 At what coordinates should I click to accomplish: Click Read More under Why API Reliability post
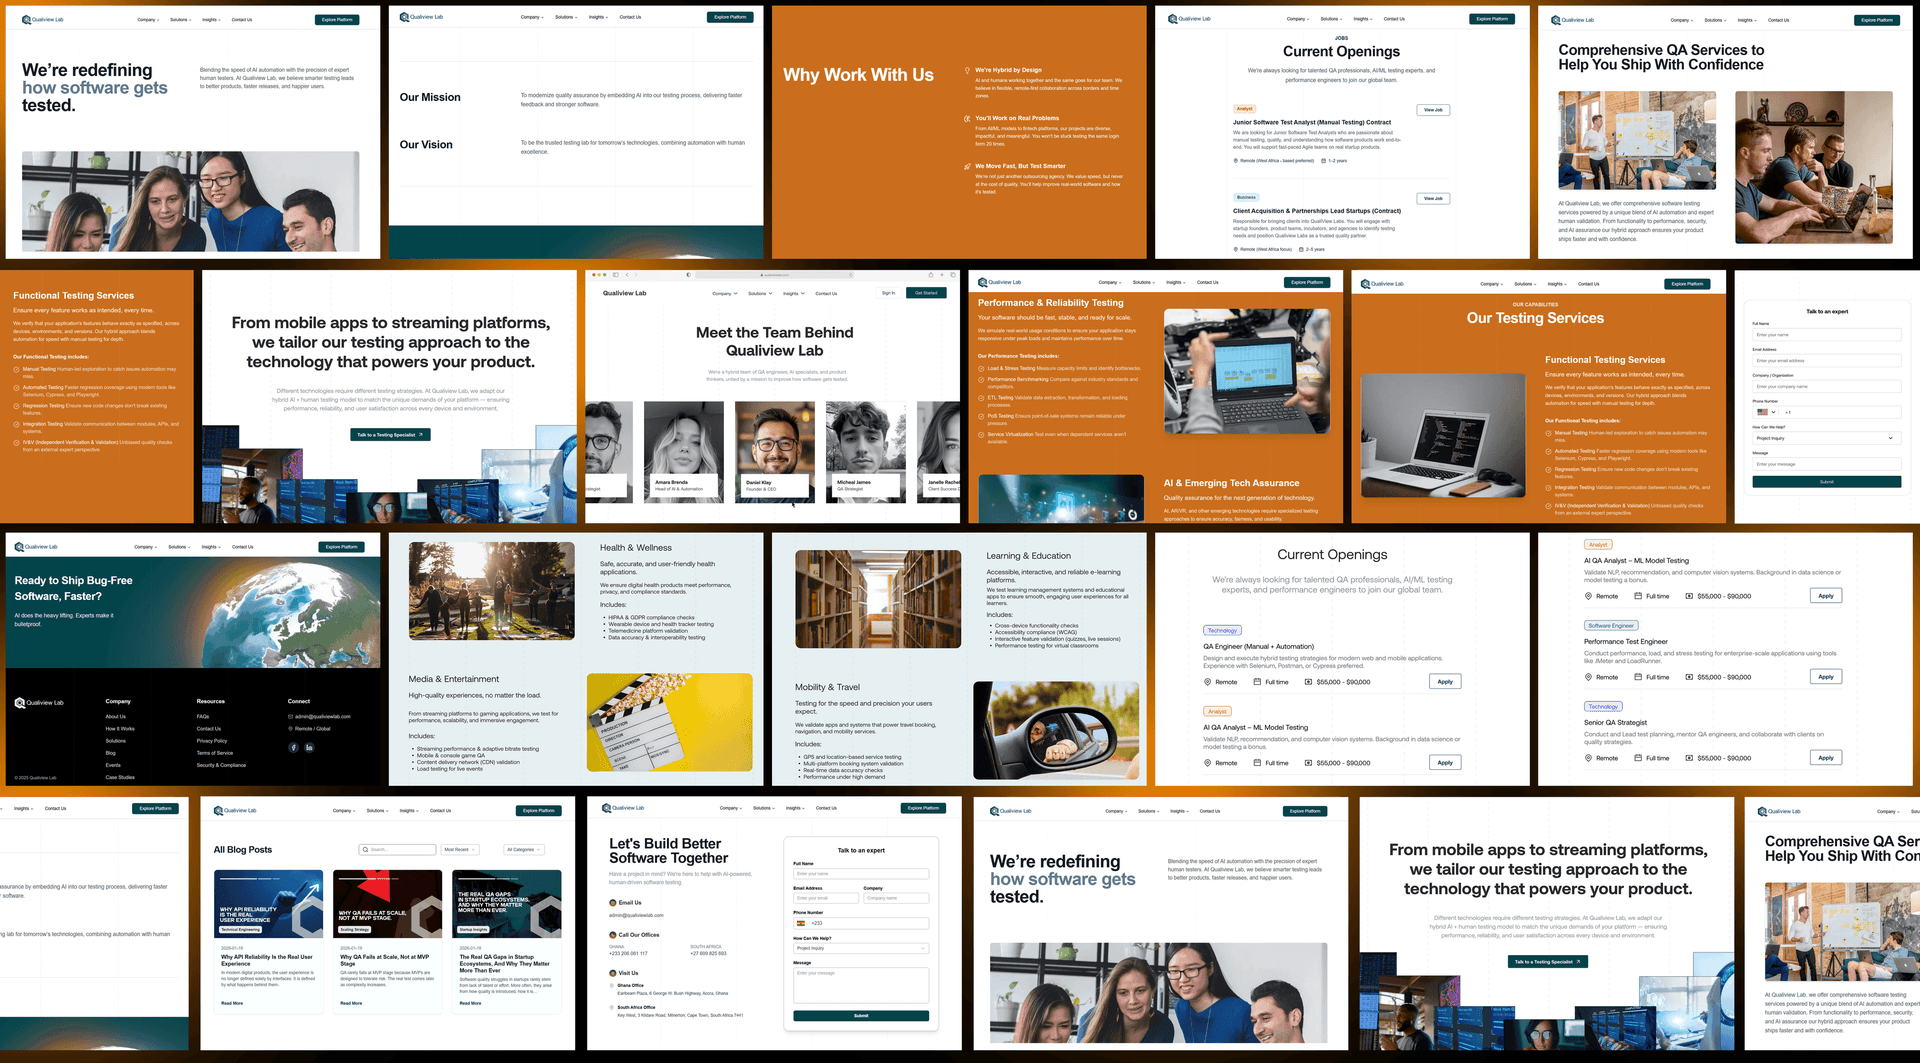point(232,1003)
